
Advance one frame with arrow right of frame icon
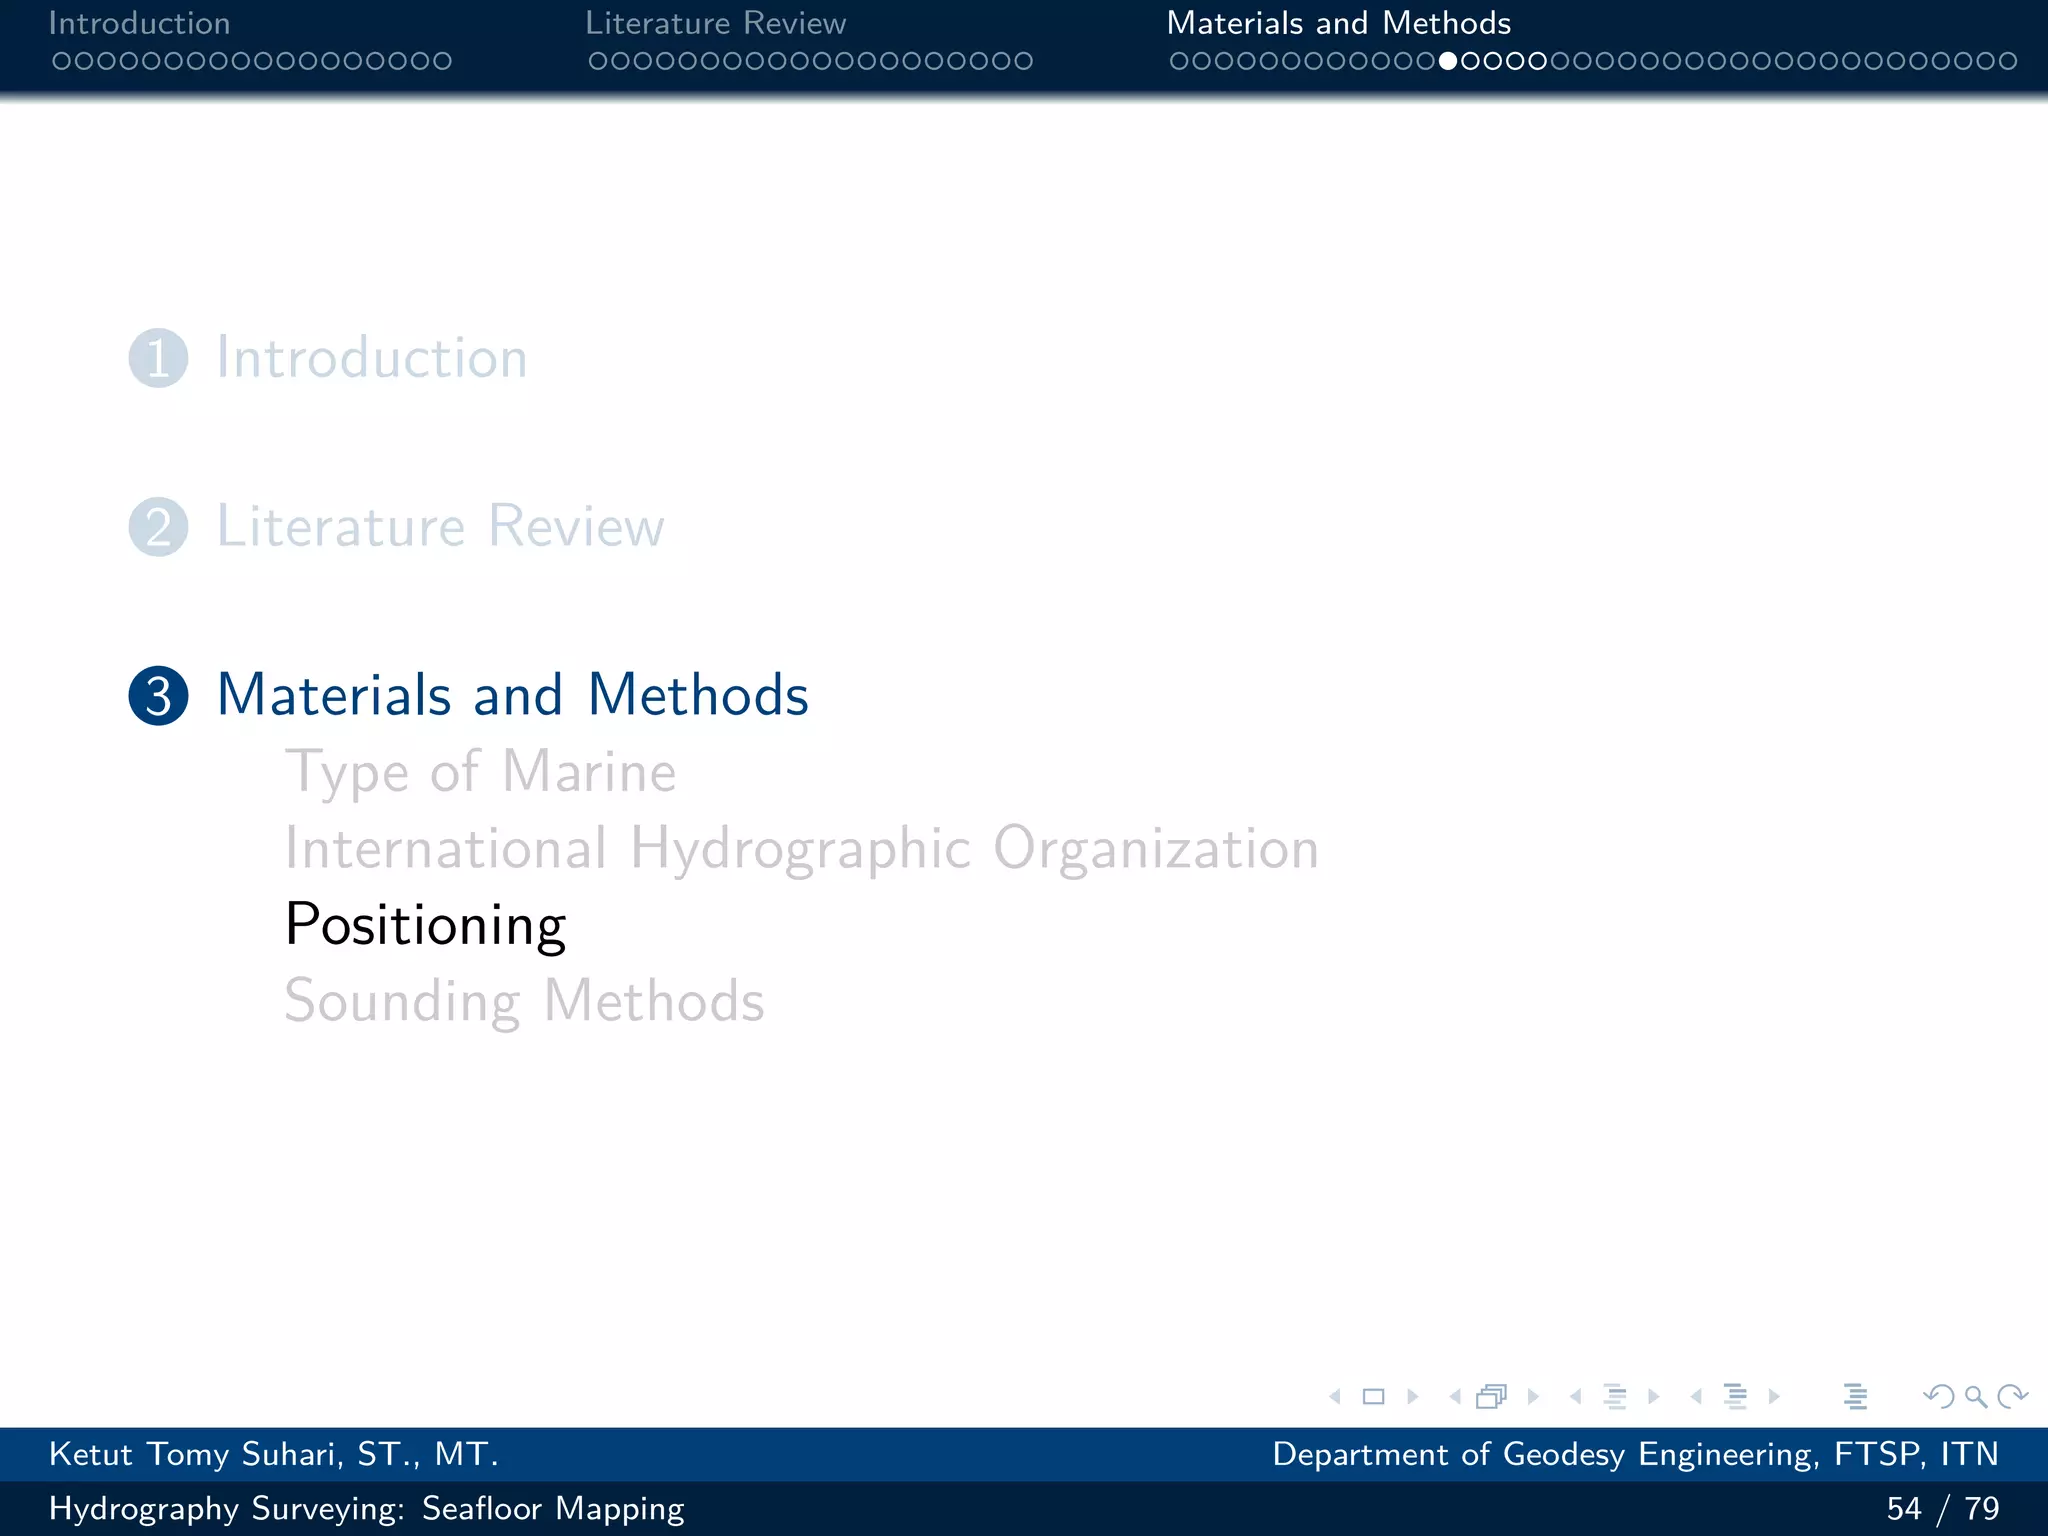click(1533, 1397)
